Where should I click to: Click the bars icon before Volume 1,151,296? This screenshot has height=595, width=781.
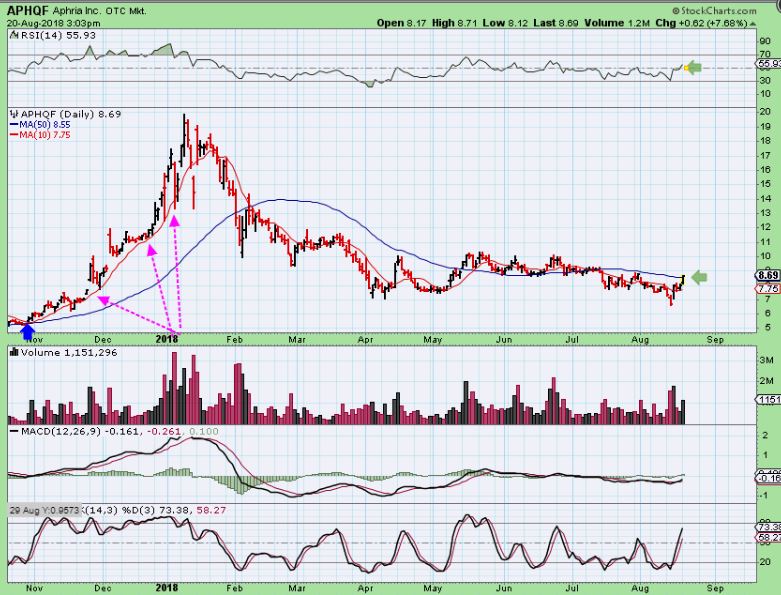pos(14,353)
